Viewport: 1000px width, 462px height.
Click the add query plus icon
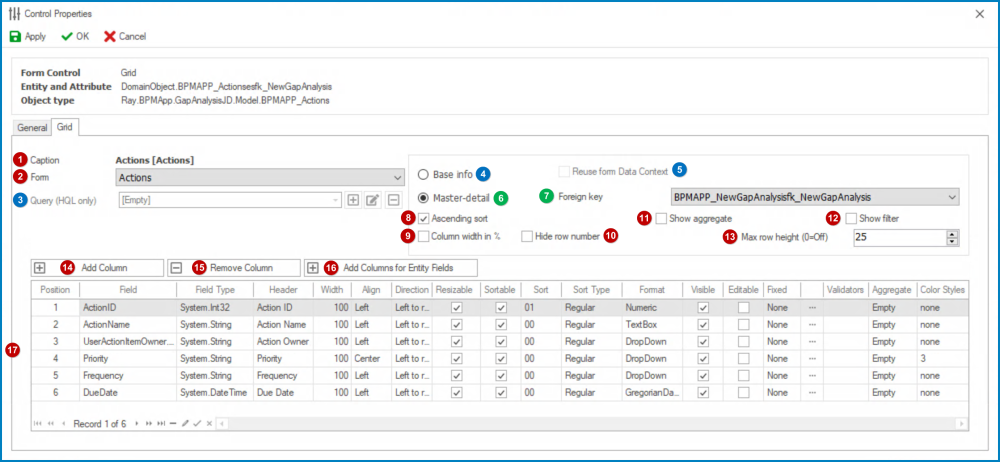[354, 200]
